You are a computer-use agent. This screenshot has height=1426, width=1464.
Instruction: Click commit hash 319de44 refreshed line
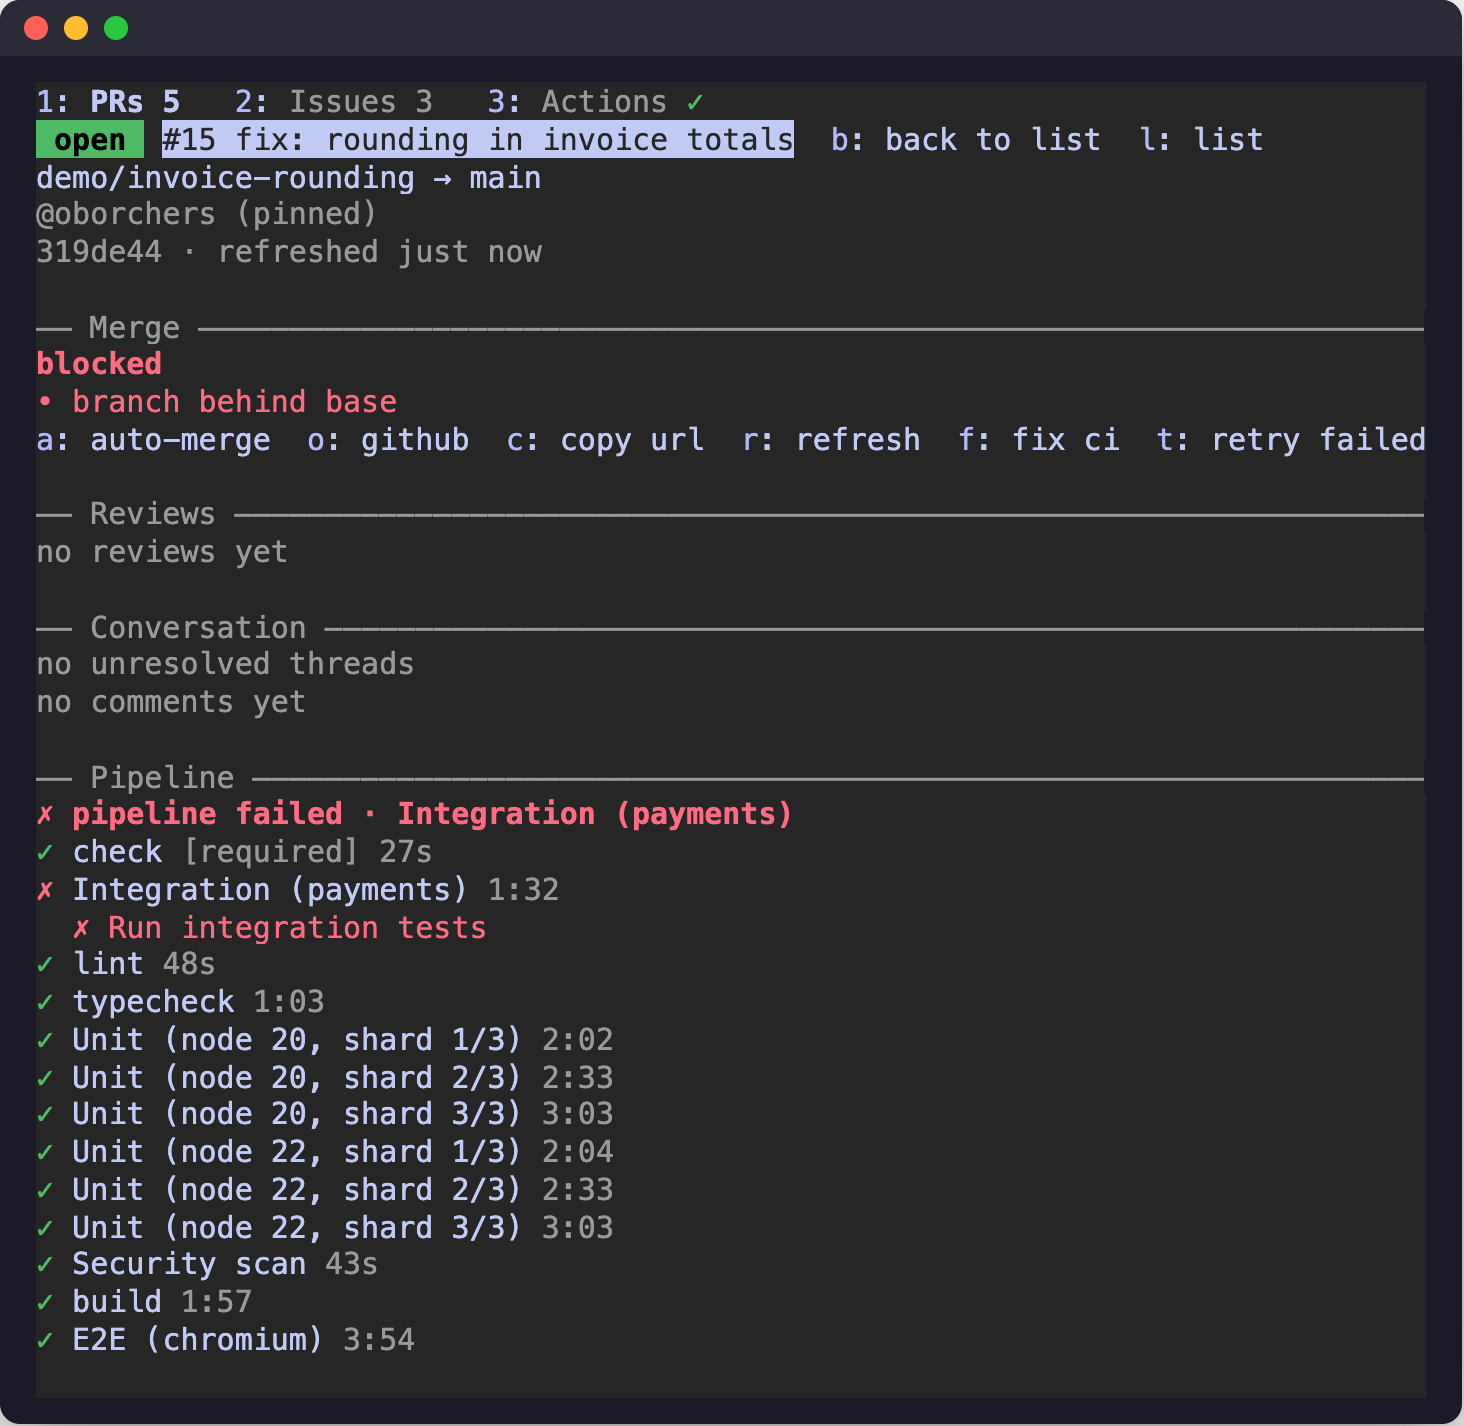pos(289,252)
